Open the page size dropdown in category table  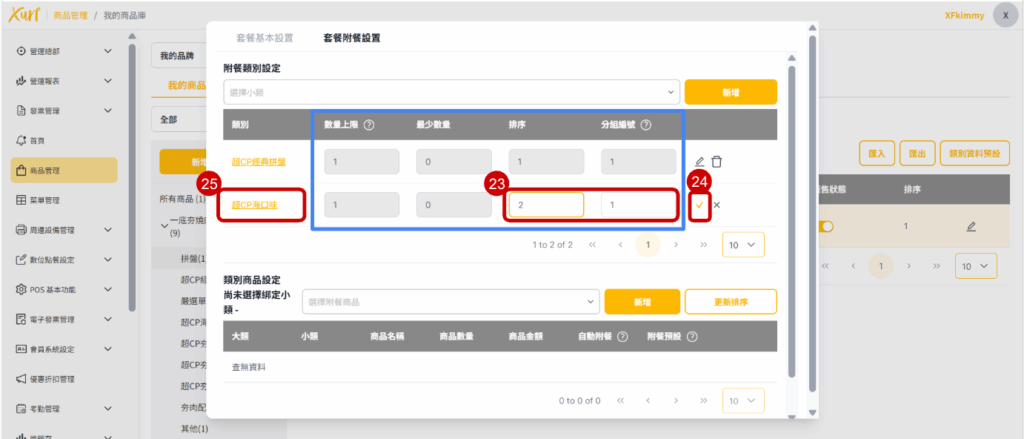(742, 244)
